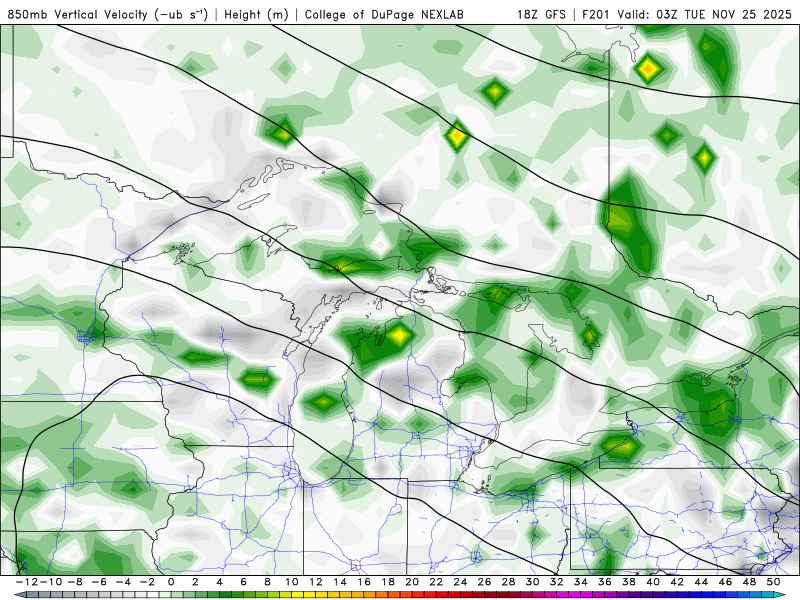This screenshot has height=600, width=800.
Task: Click the "50" value on the color scale
Action: pyautogui.click(x=773, y=582)
